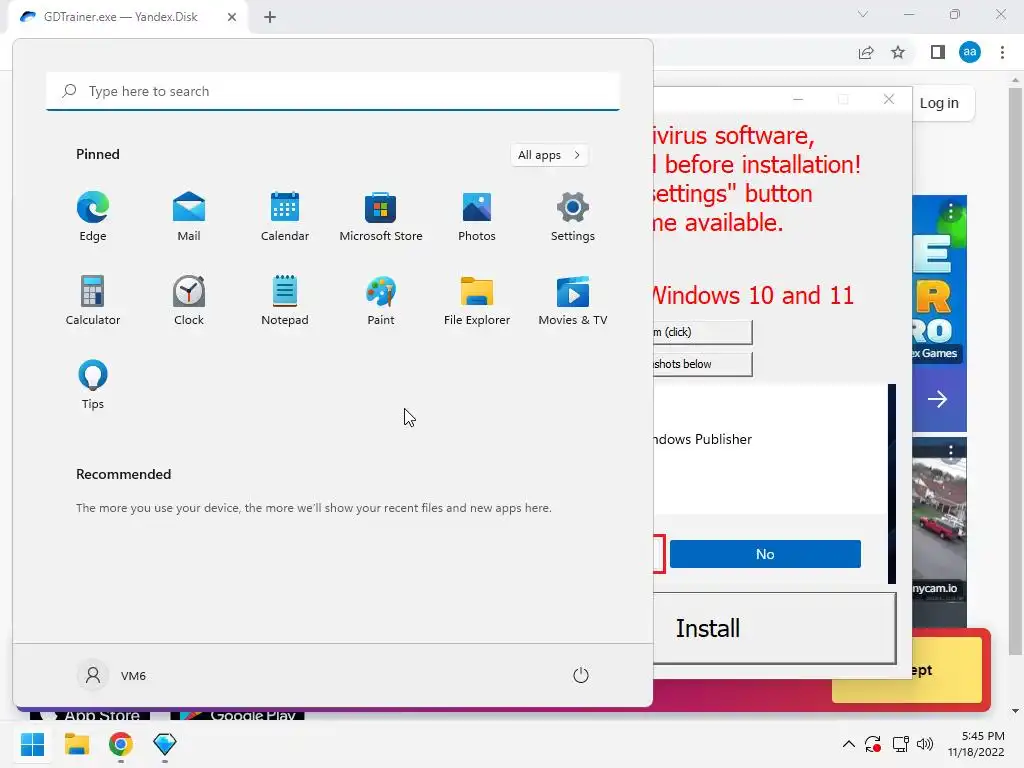Open File Explorer from the taskbar
1024x768 pixels.
point(76,744)
